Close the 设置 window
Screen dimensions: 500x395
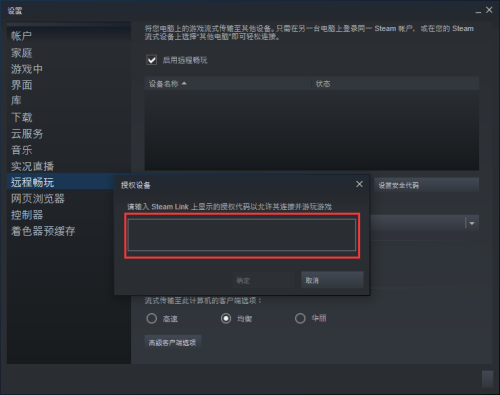click(489, 10)
